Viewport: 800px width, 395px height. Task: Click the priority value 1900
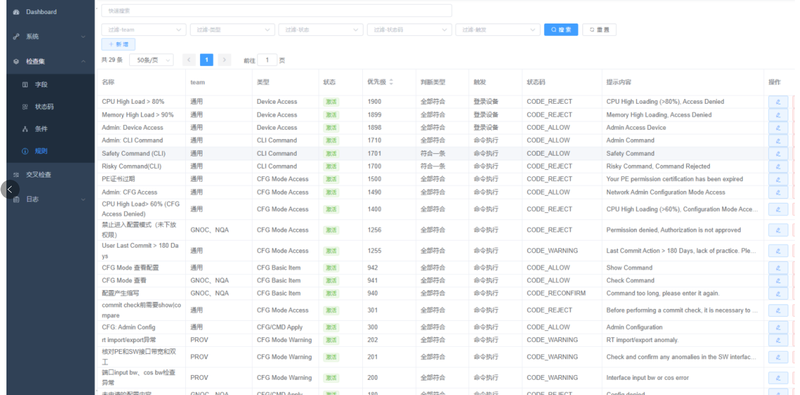[374, 102]
